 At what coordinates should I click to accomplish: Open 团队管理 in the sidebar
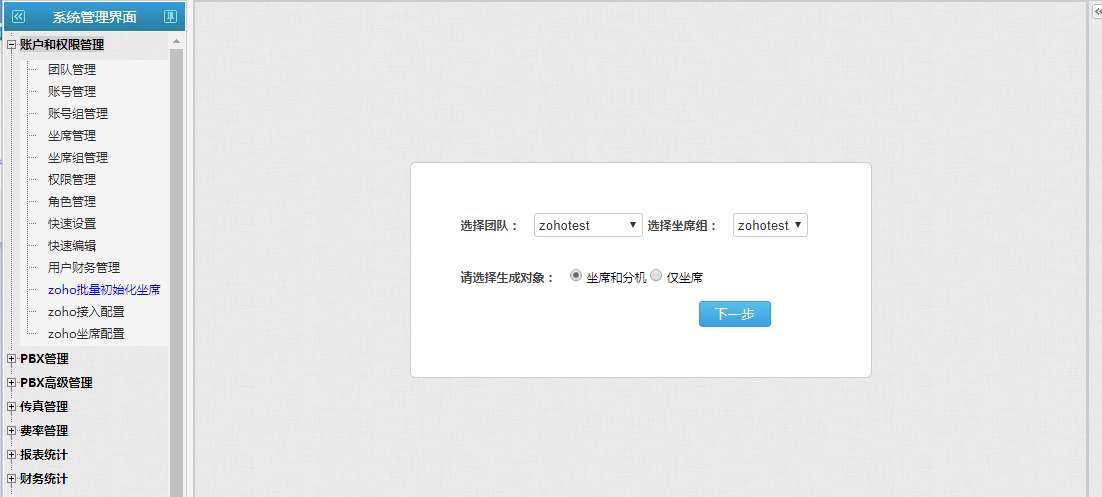[72, 70]
